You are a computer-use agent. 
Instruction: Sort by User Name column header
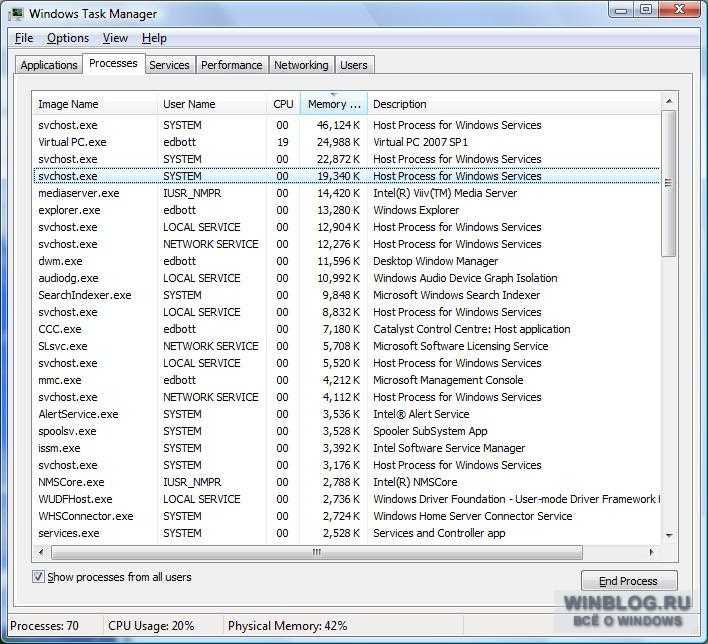click(x=212, y=104)
